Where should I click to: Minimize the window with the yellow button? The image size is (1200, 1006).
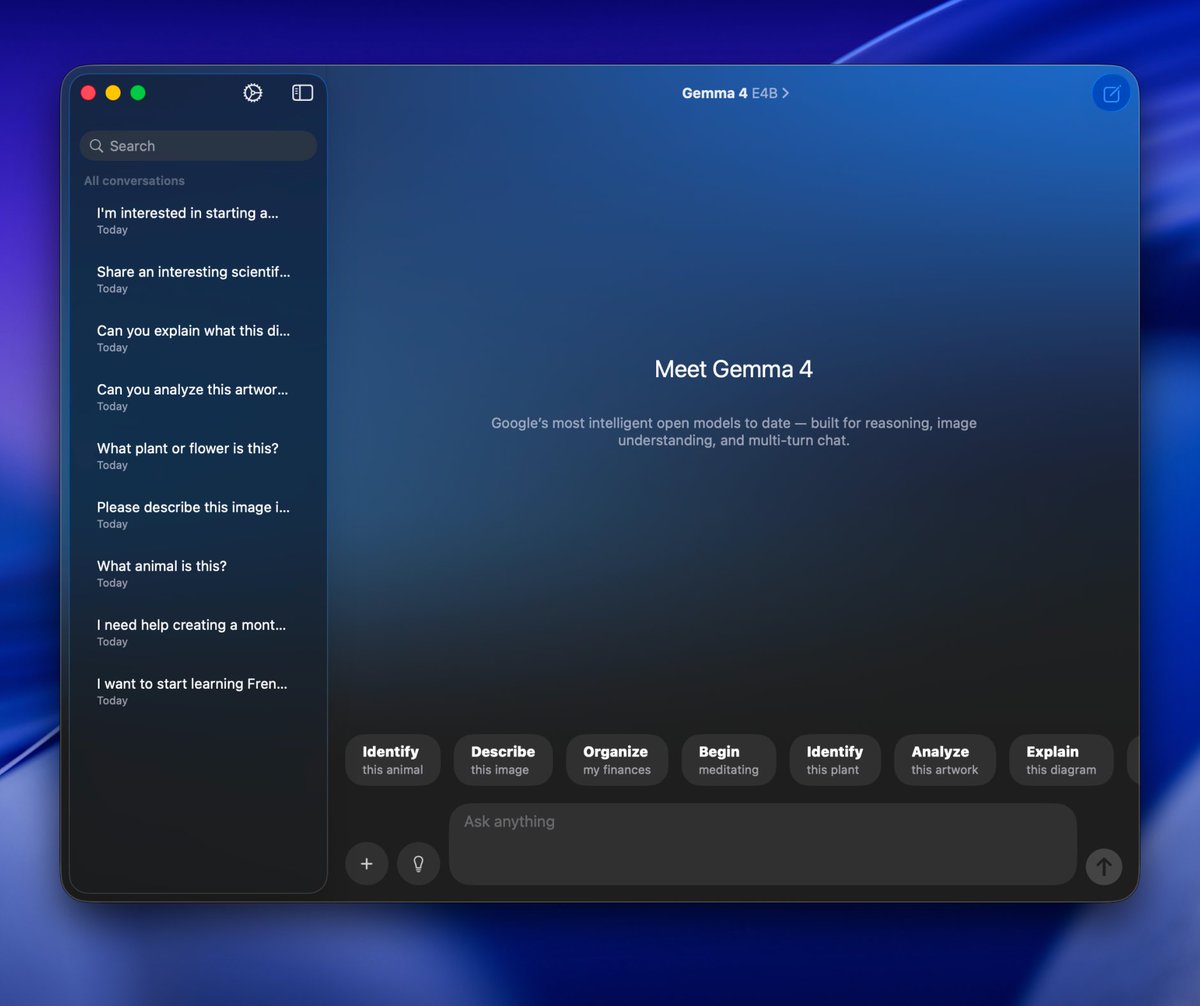(x=113, y=93)
